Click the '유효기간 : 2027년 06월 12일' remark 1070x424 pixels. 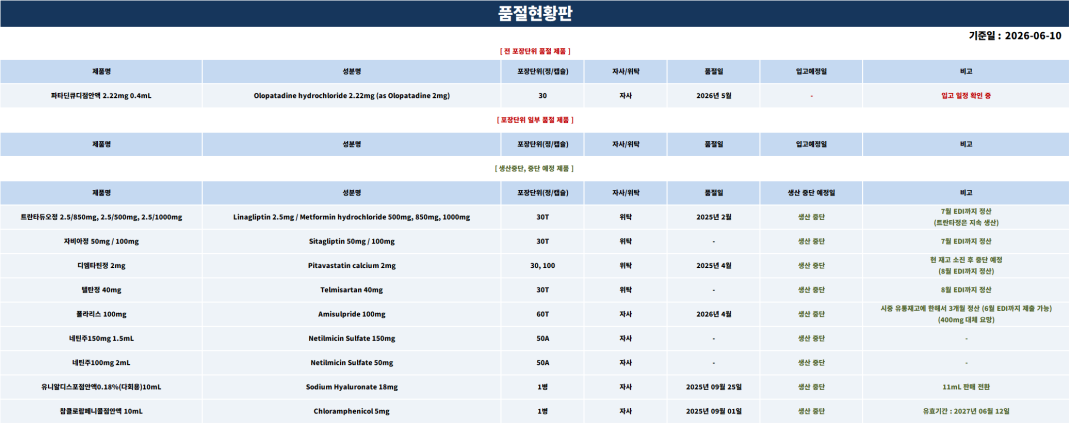click(966, 412)
